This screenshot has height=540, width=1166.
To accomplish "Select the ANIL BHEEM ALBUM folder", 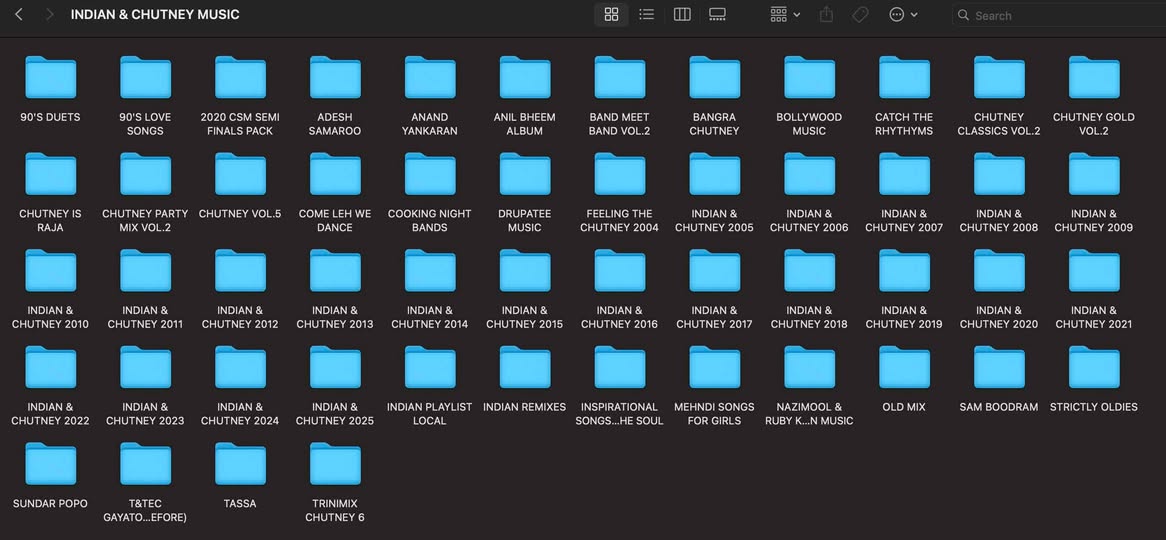I will (x=525, y=77).
